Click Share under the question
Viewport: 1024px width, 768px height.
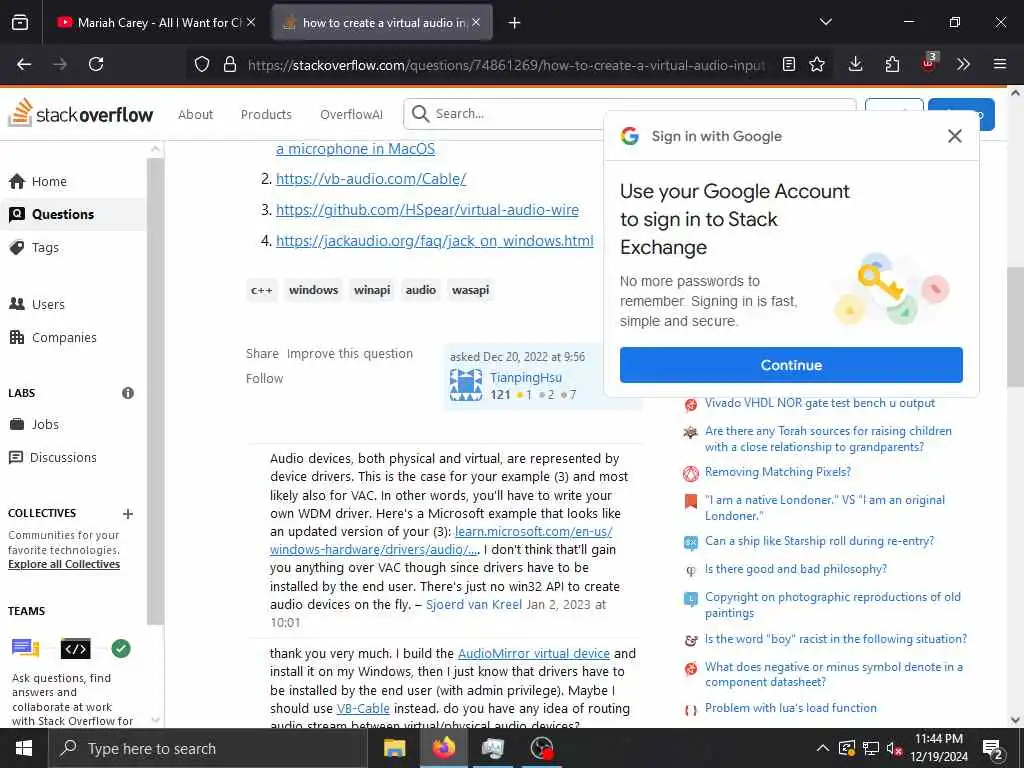(x=262, y=354)
